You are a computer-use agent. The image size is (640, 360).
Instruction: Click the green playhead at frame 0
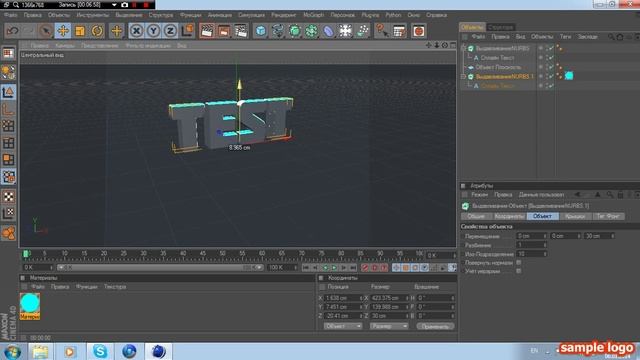pyautogui.click(x=26, y=254)
